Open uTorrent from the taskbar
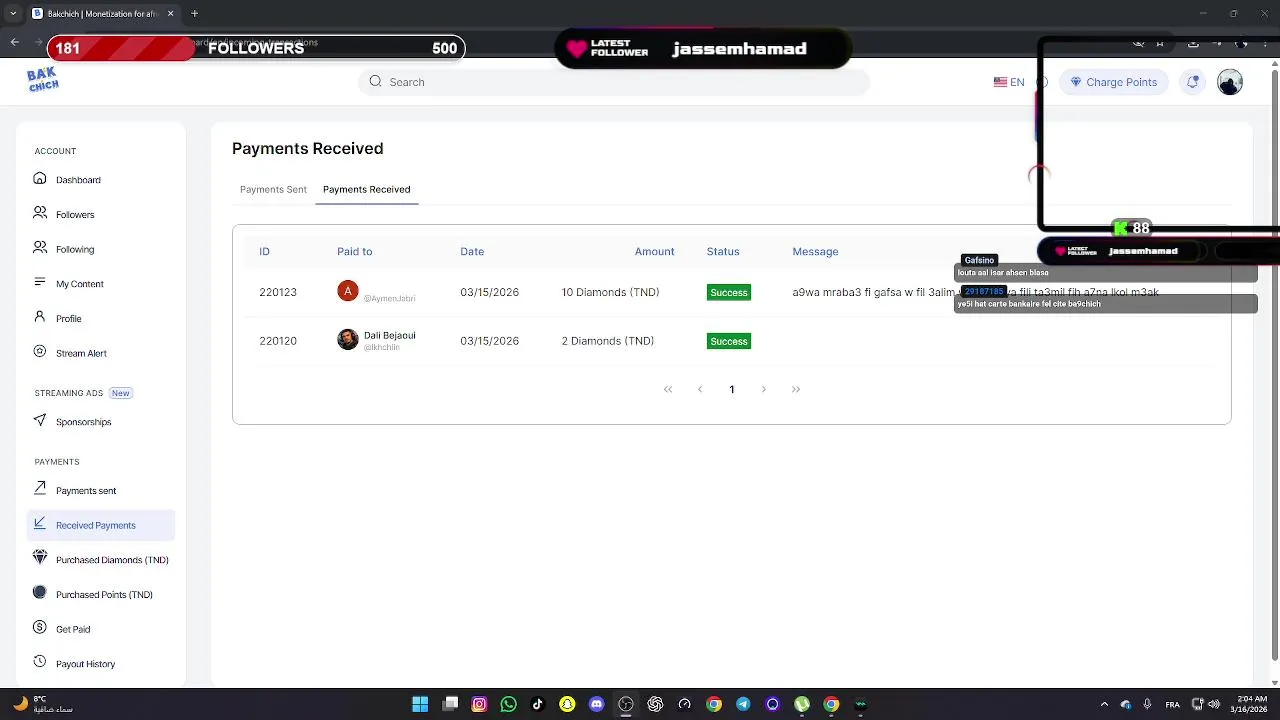This screenshot has height=720, width=1280. (801, 704)
